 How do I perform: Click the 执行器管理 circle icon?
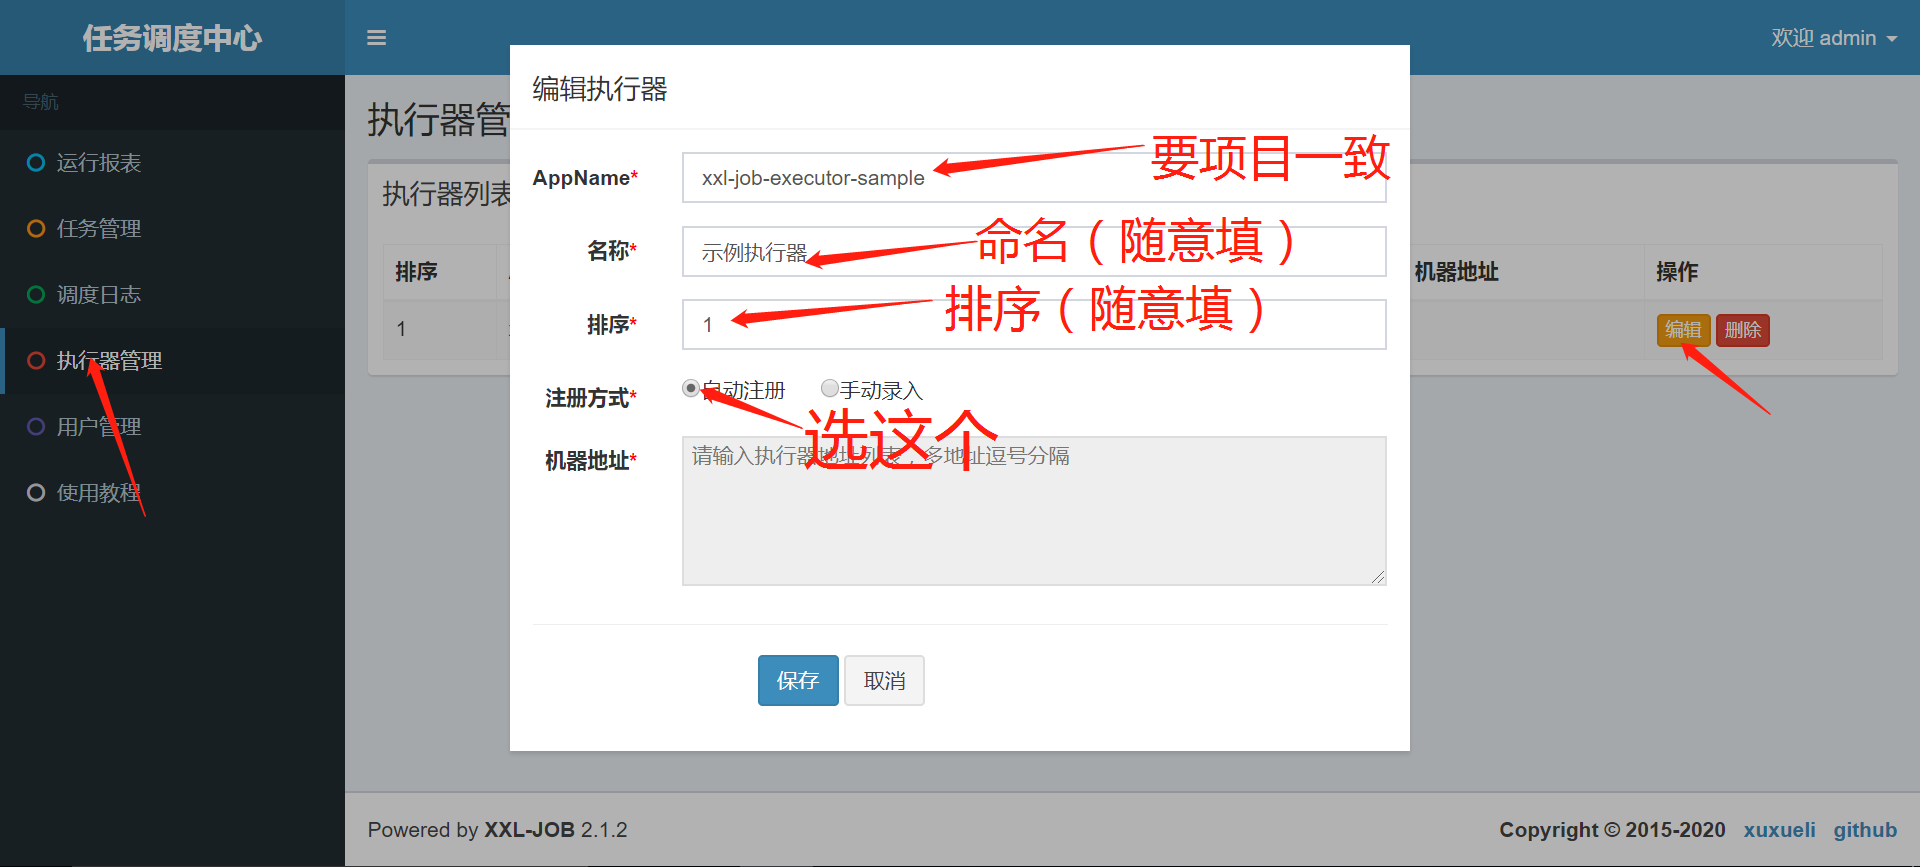36,360
